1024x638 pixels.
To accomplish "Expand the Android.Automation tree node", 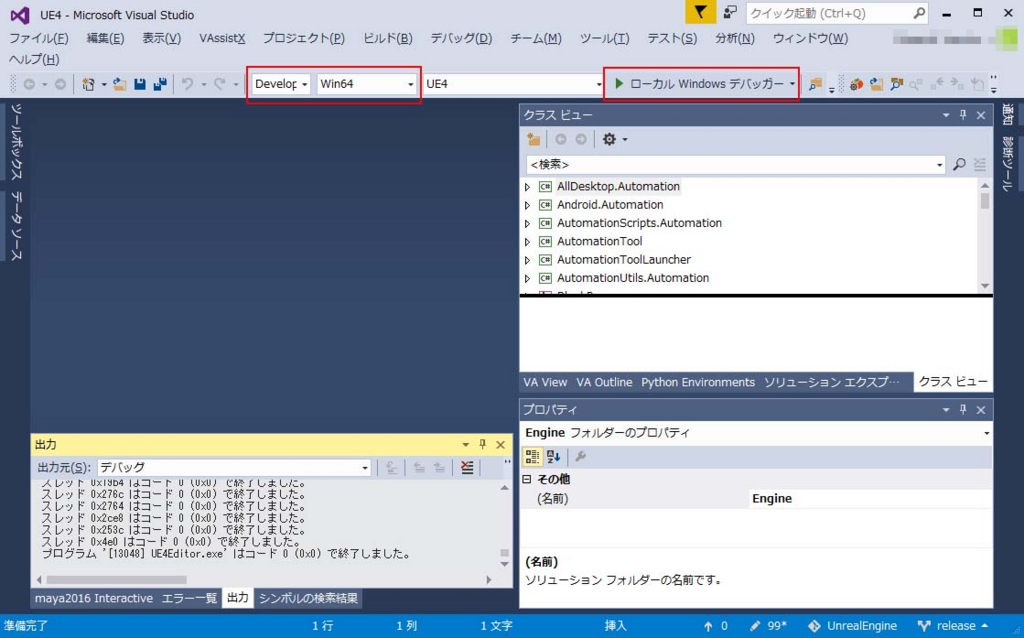I will pos(528,205).
